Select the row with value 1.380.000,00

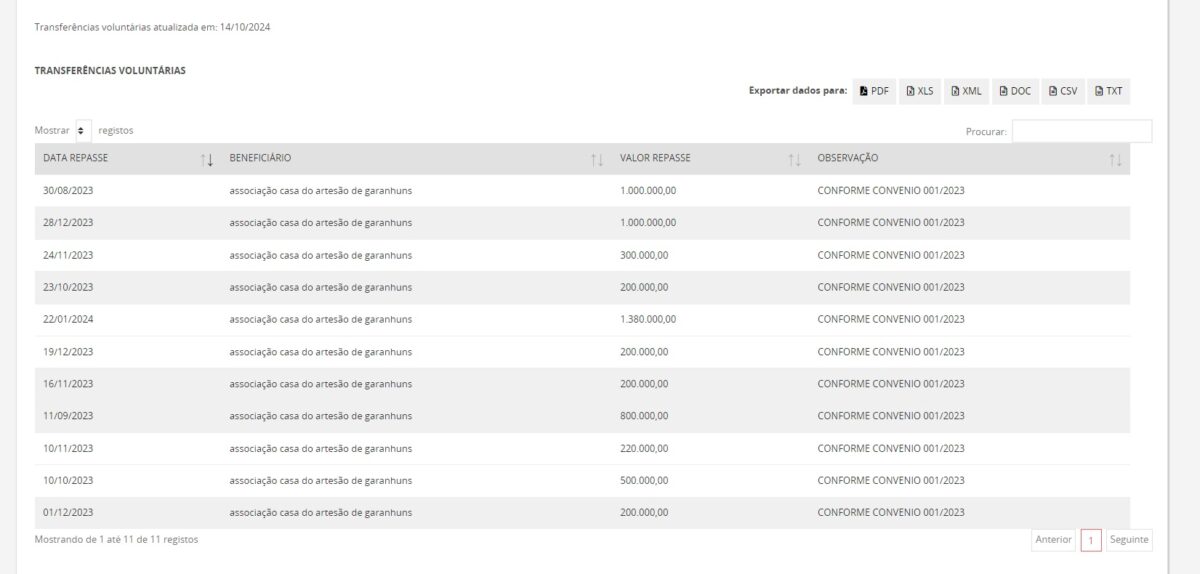[582, 320]
